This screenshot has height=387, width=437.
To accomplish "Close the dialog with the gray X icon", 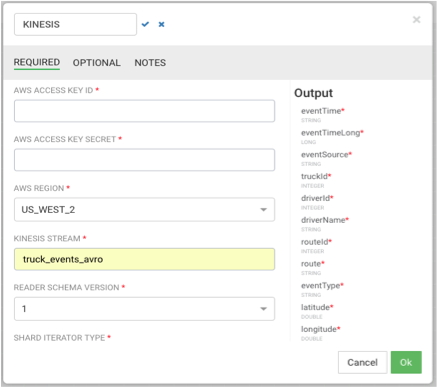I will coord(416,20).
